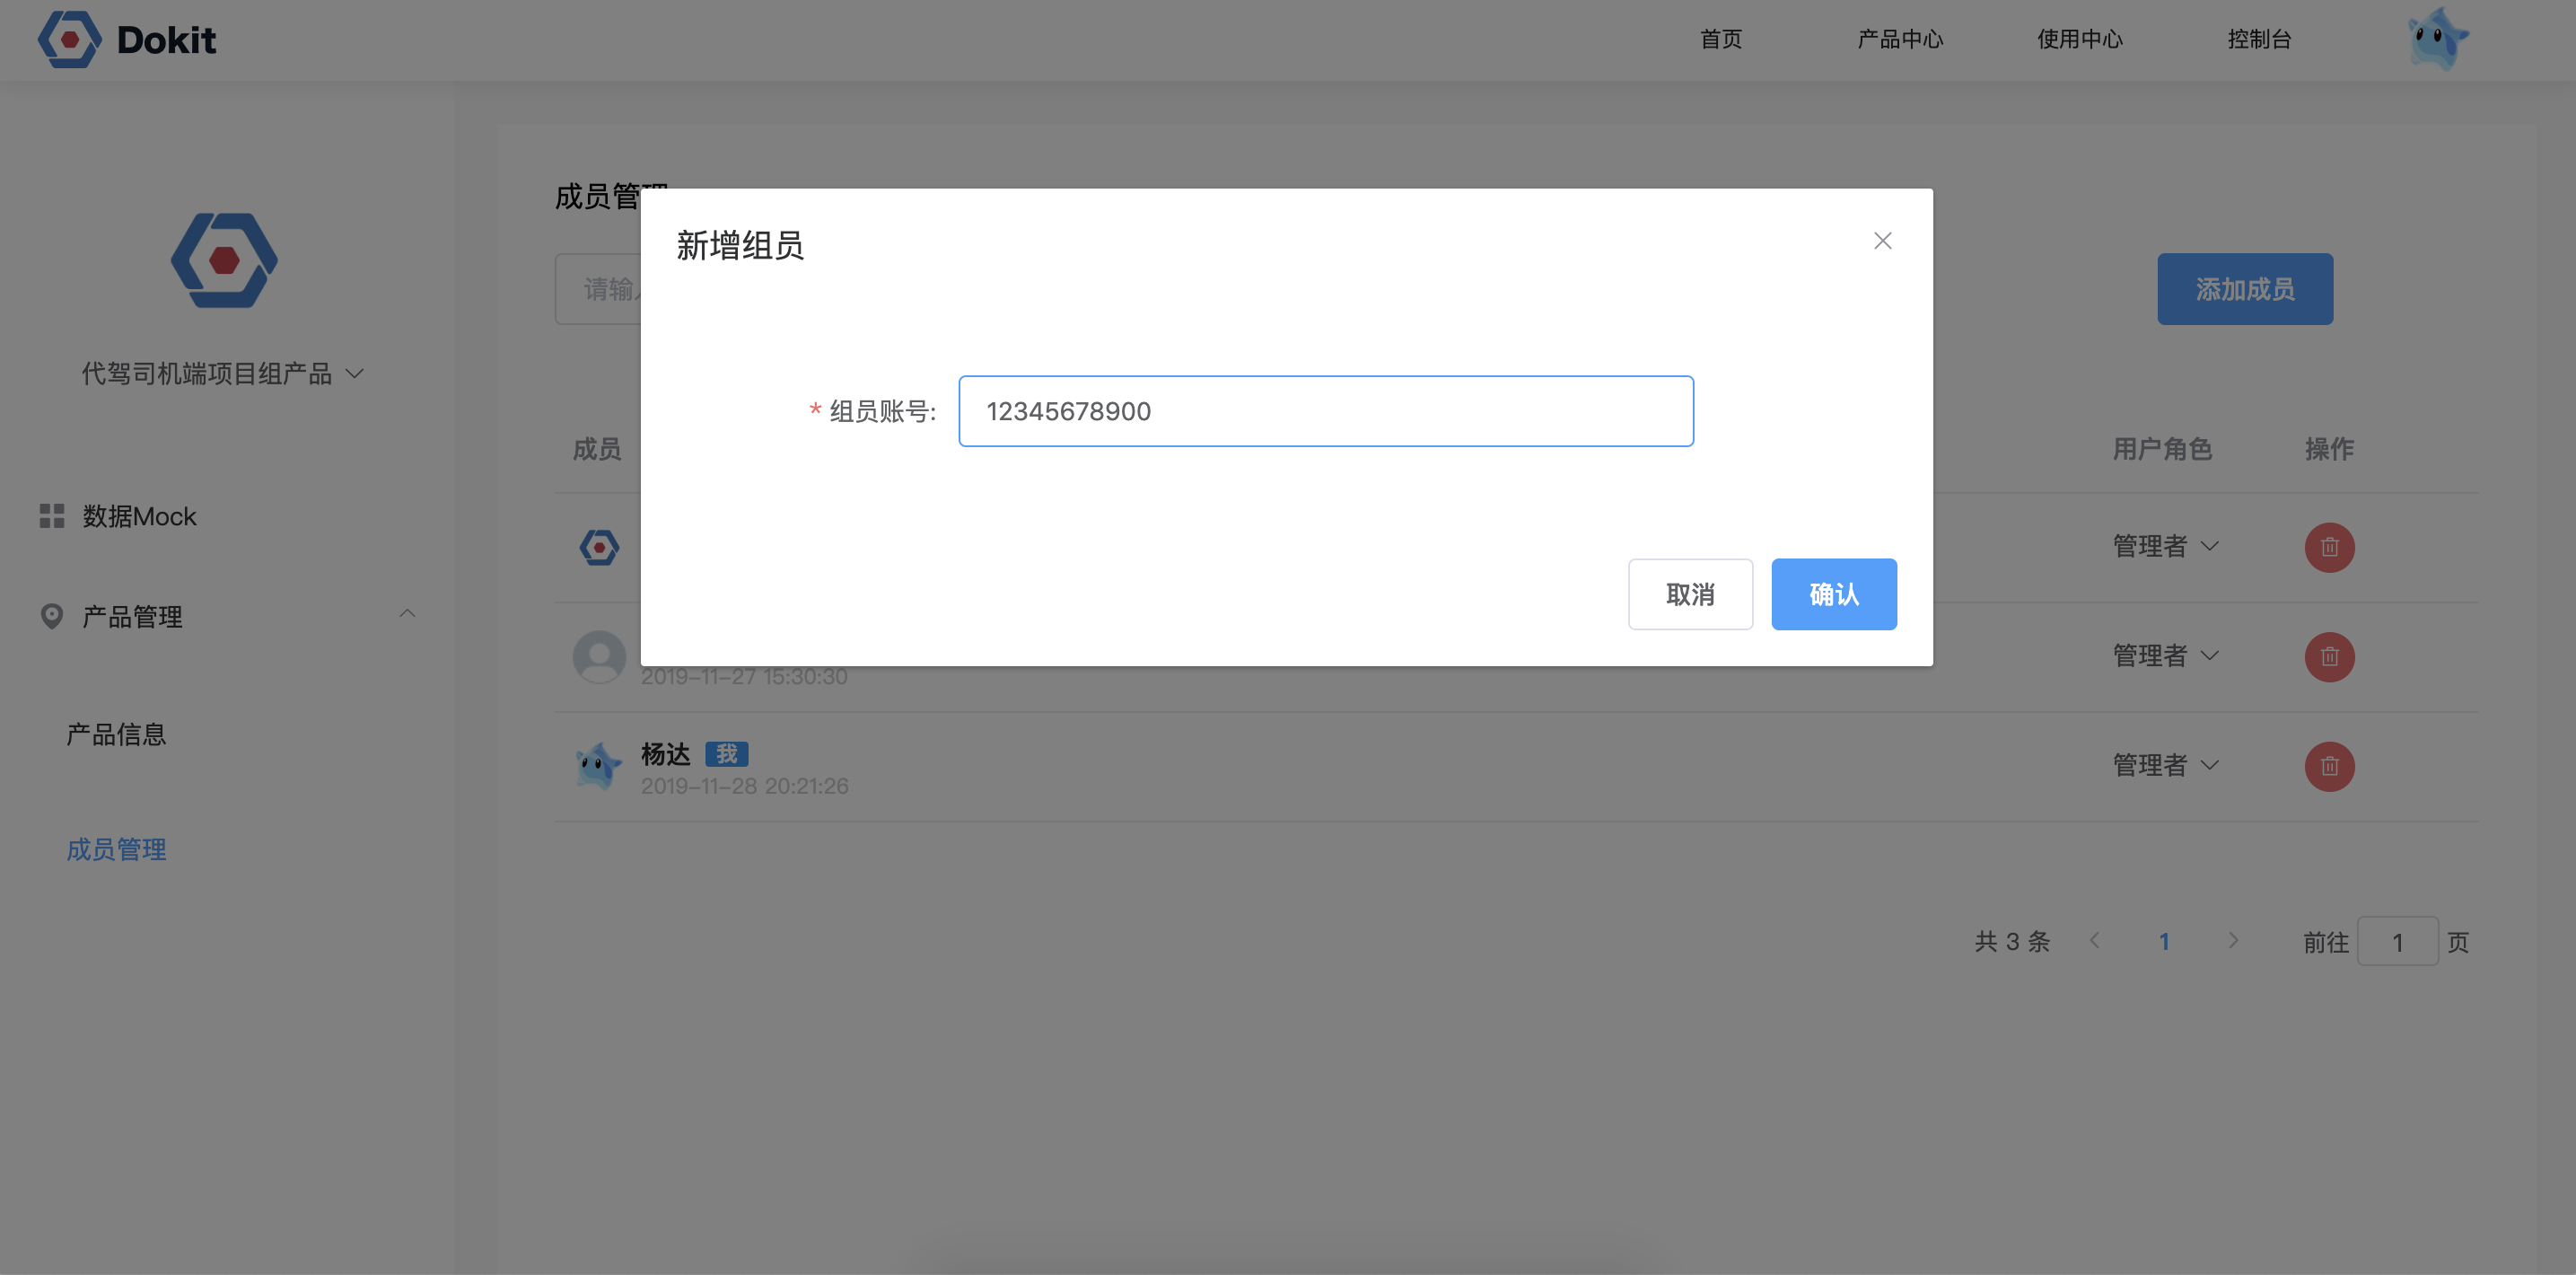Open the 数据Mock section in the sidebar
Screen dimensions: 2576x1275
click(138, 516)
